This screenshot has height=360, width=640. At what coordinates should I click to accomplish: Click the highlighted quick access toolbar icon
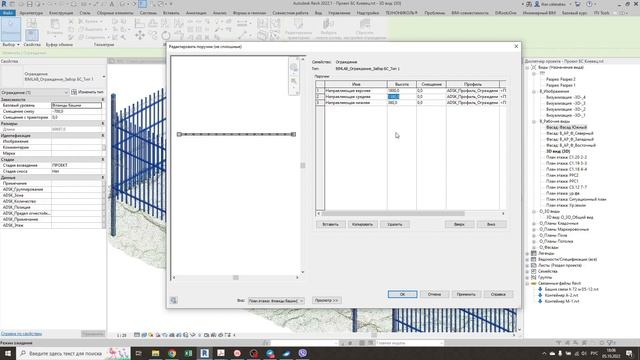[x=142, y=4]
